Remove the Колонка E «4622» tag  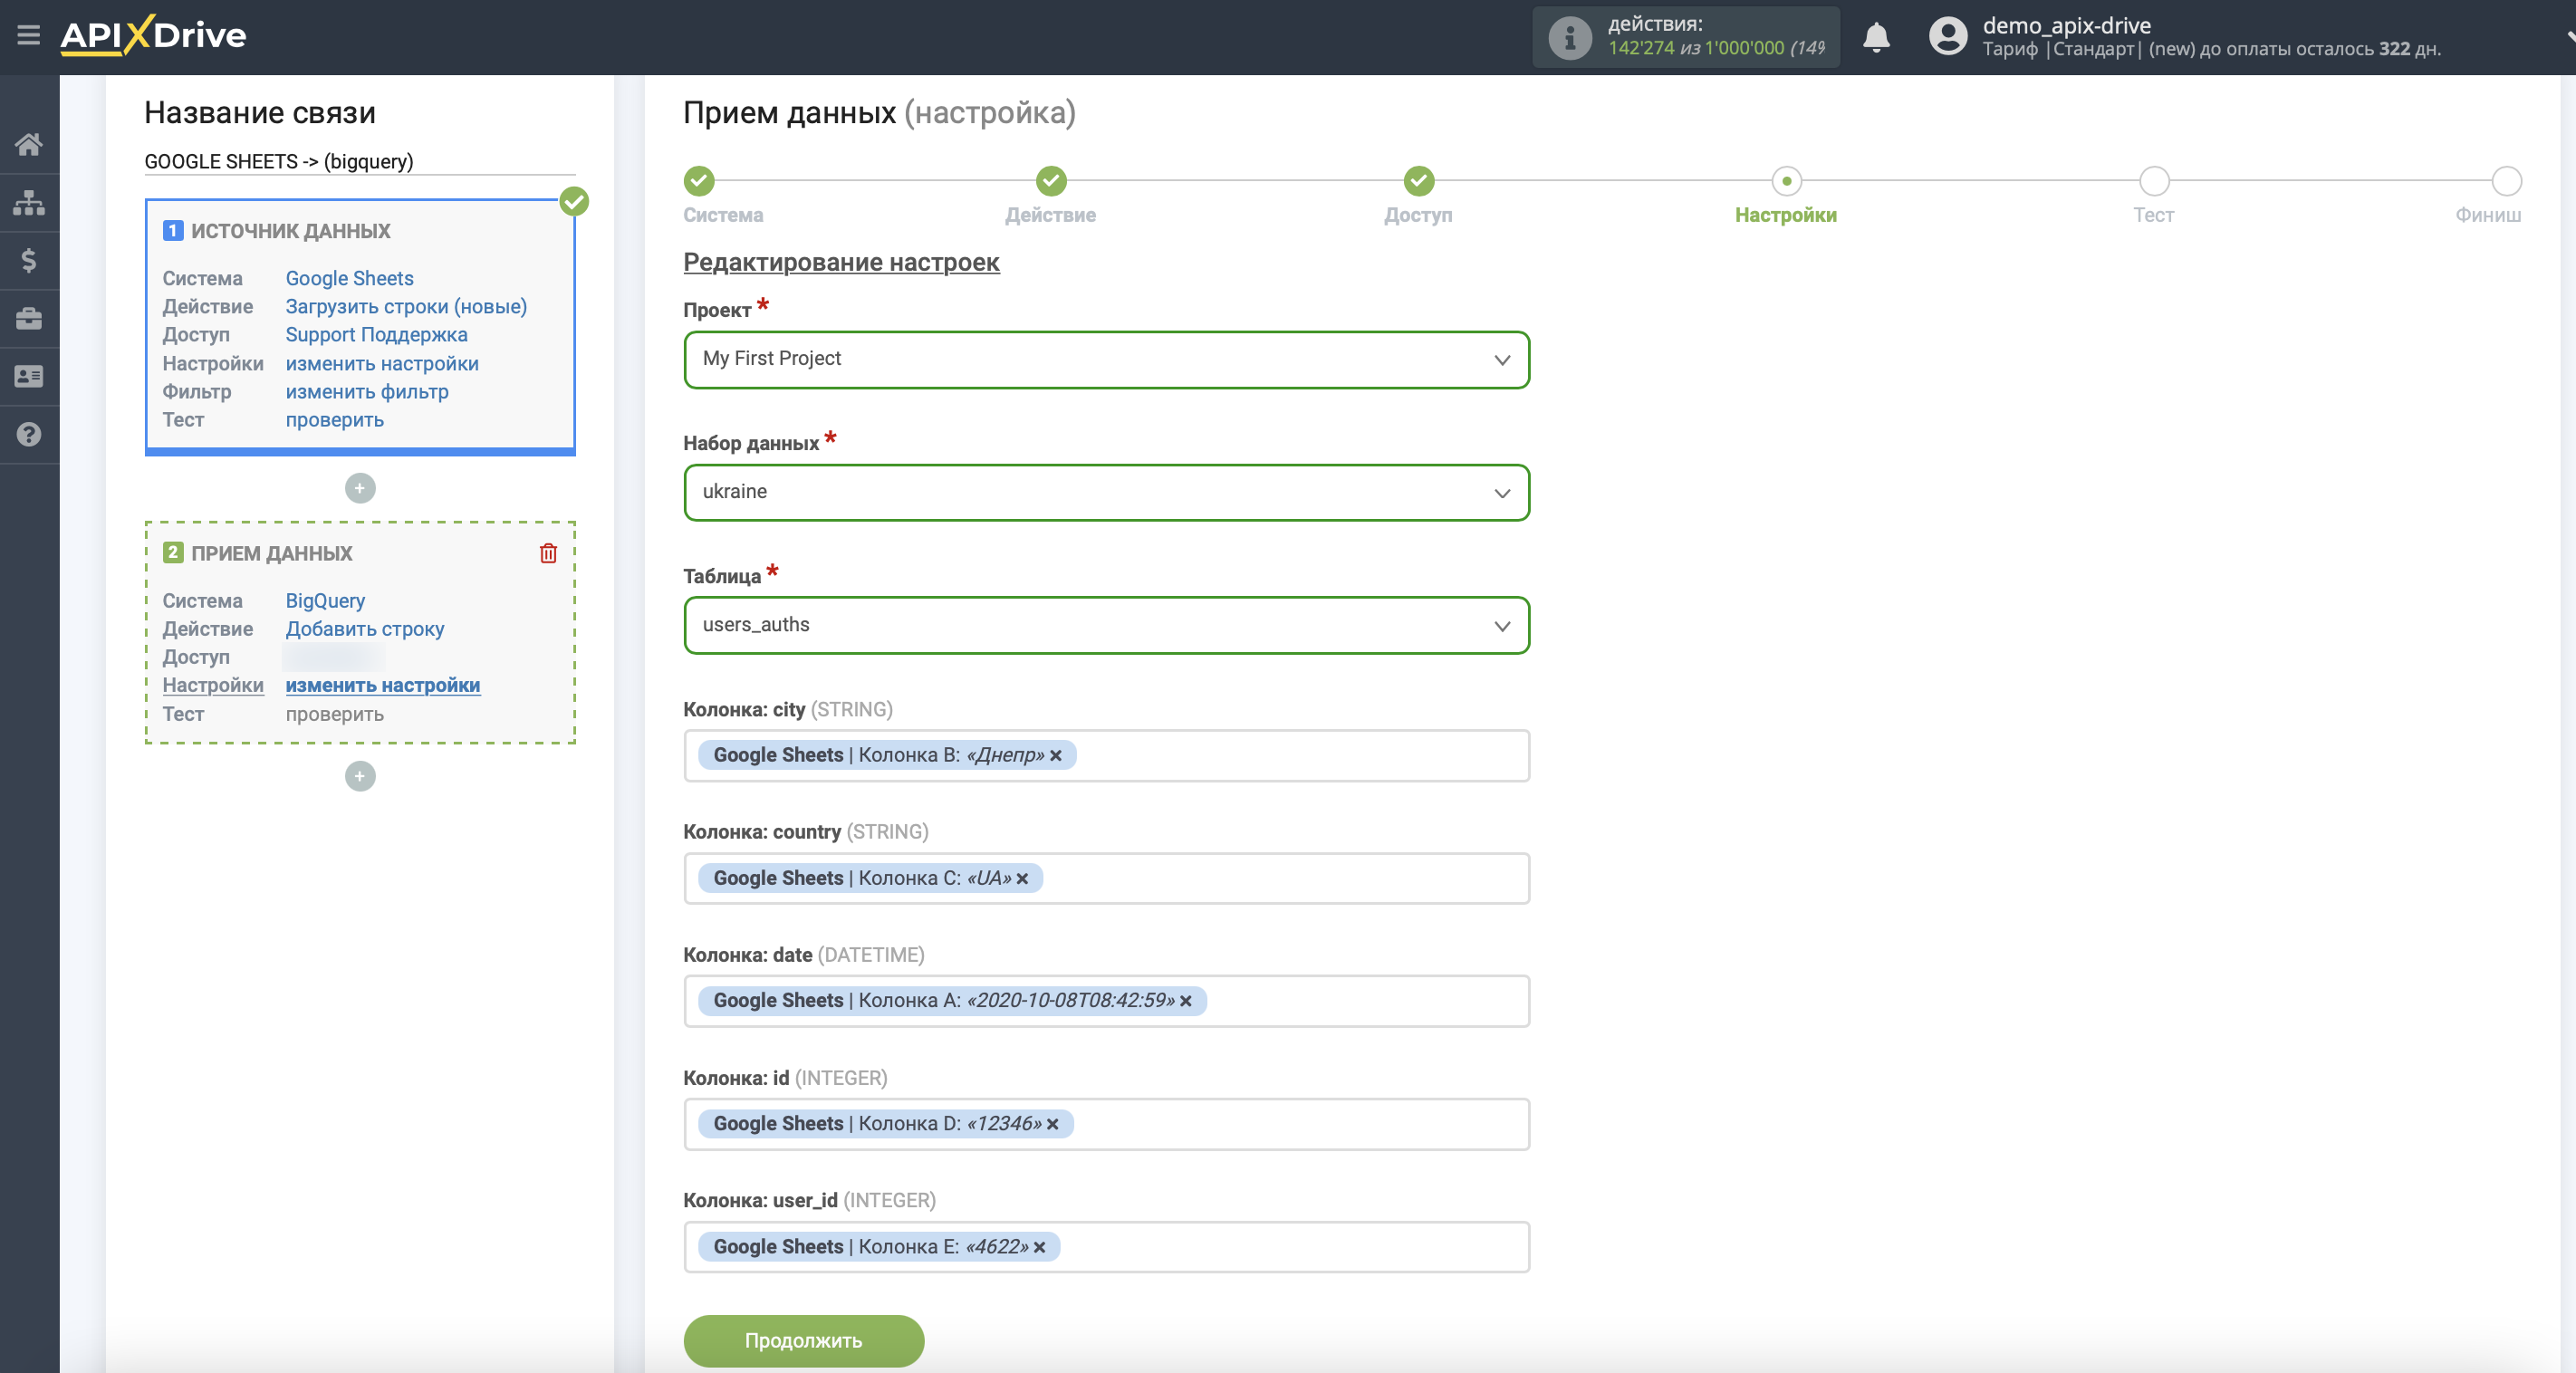click(1039, 1247)
